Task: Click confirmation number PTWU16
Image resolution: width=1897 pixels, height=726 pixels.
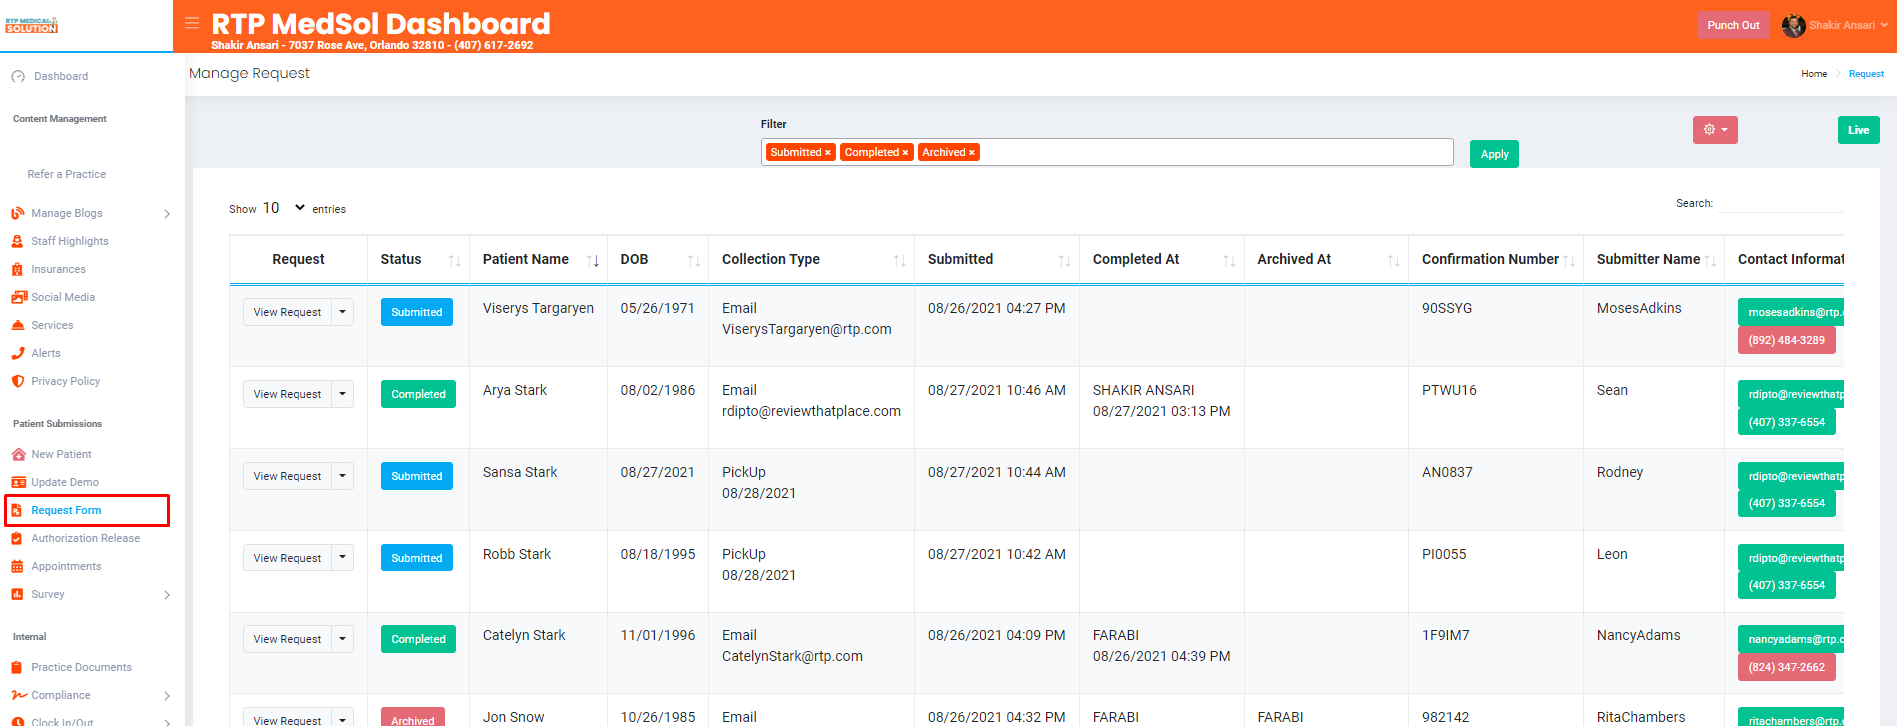Action: pos(1449,390)
